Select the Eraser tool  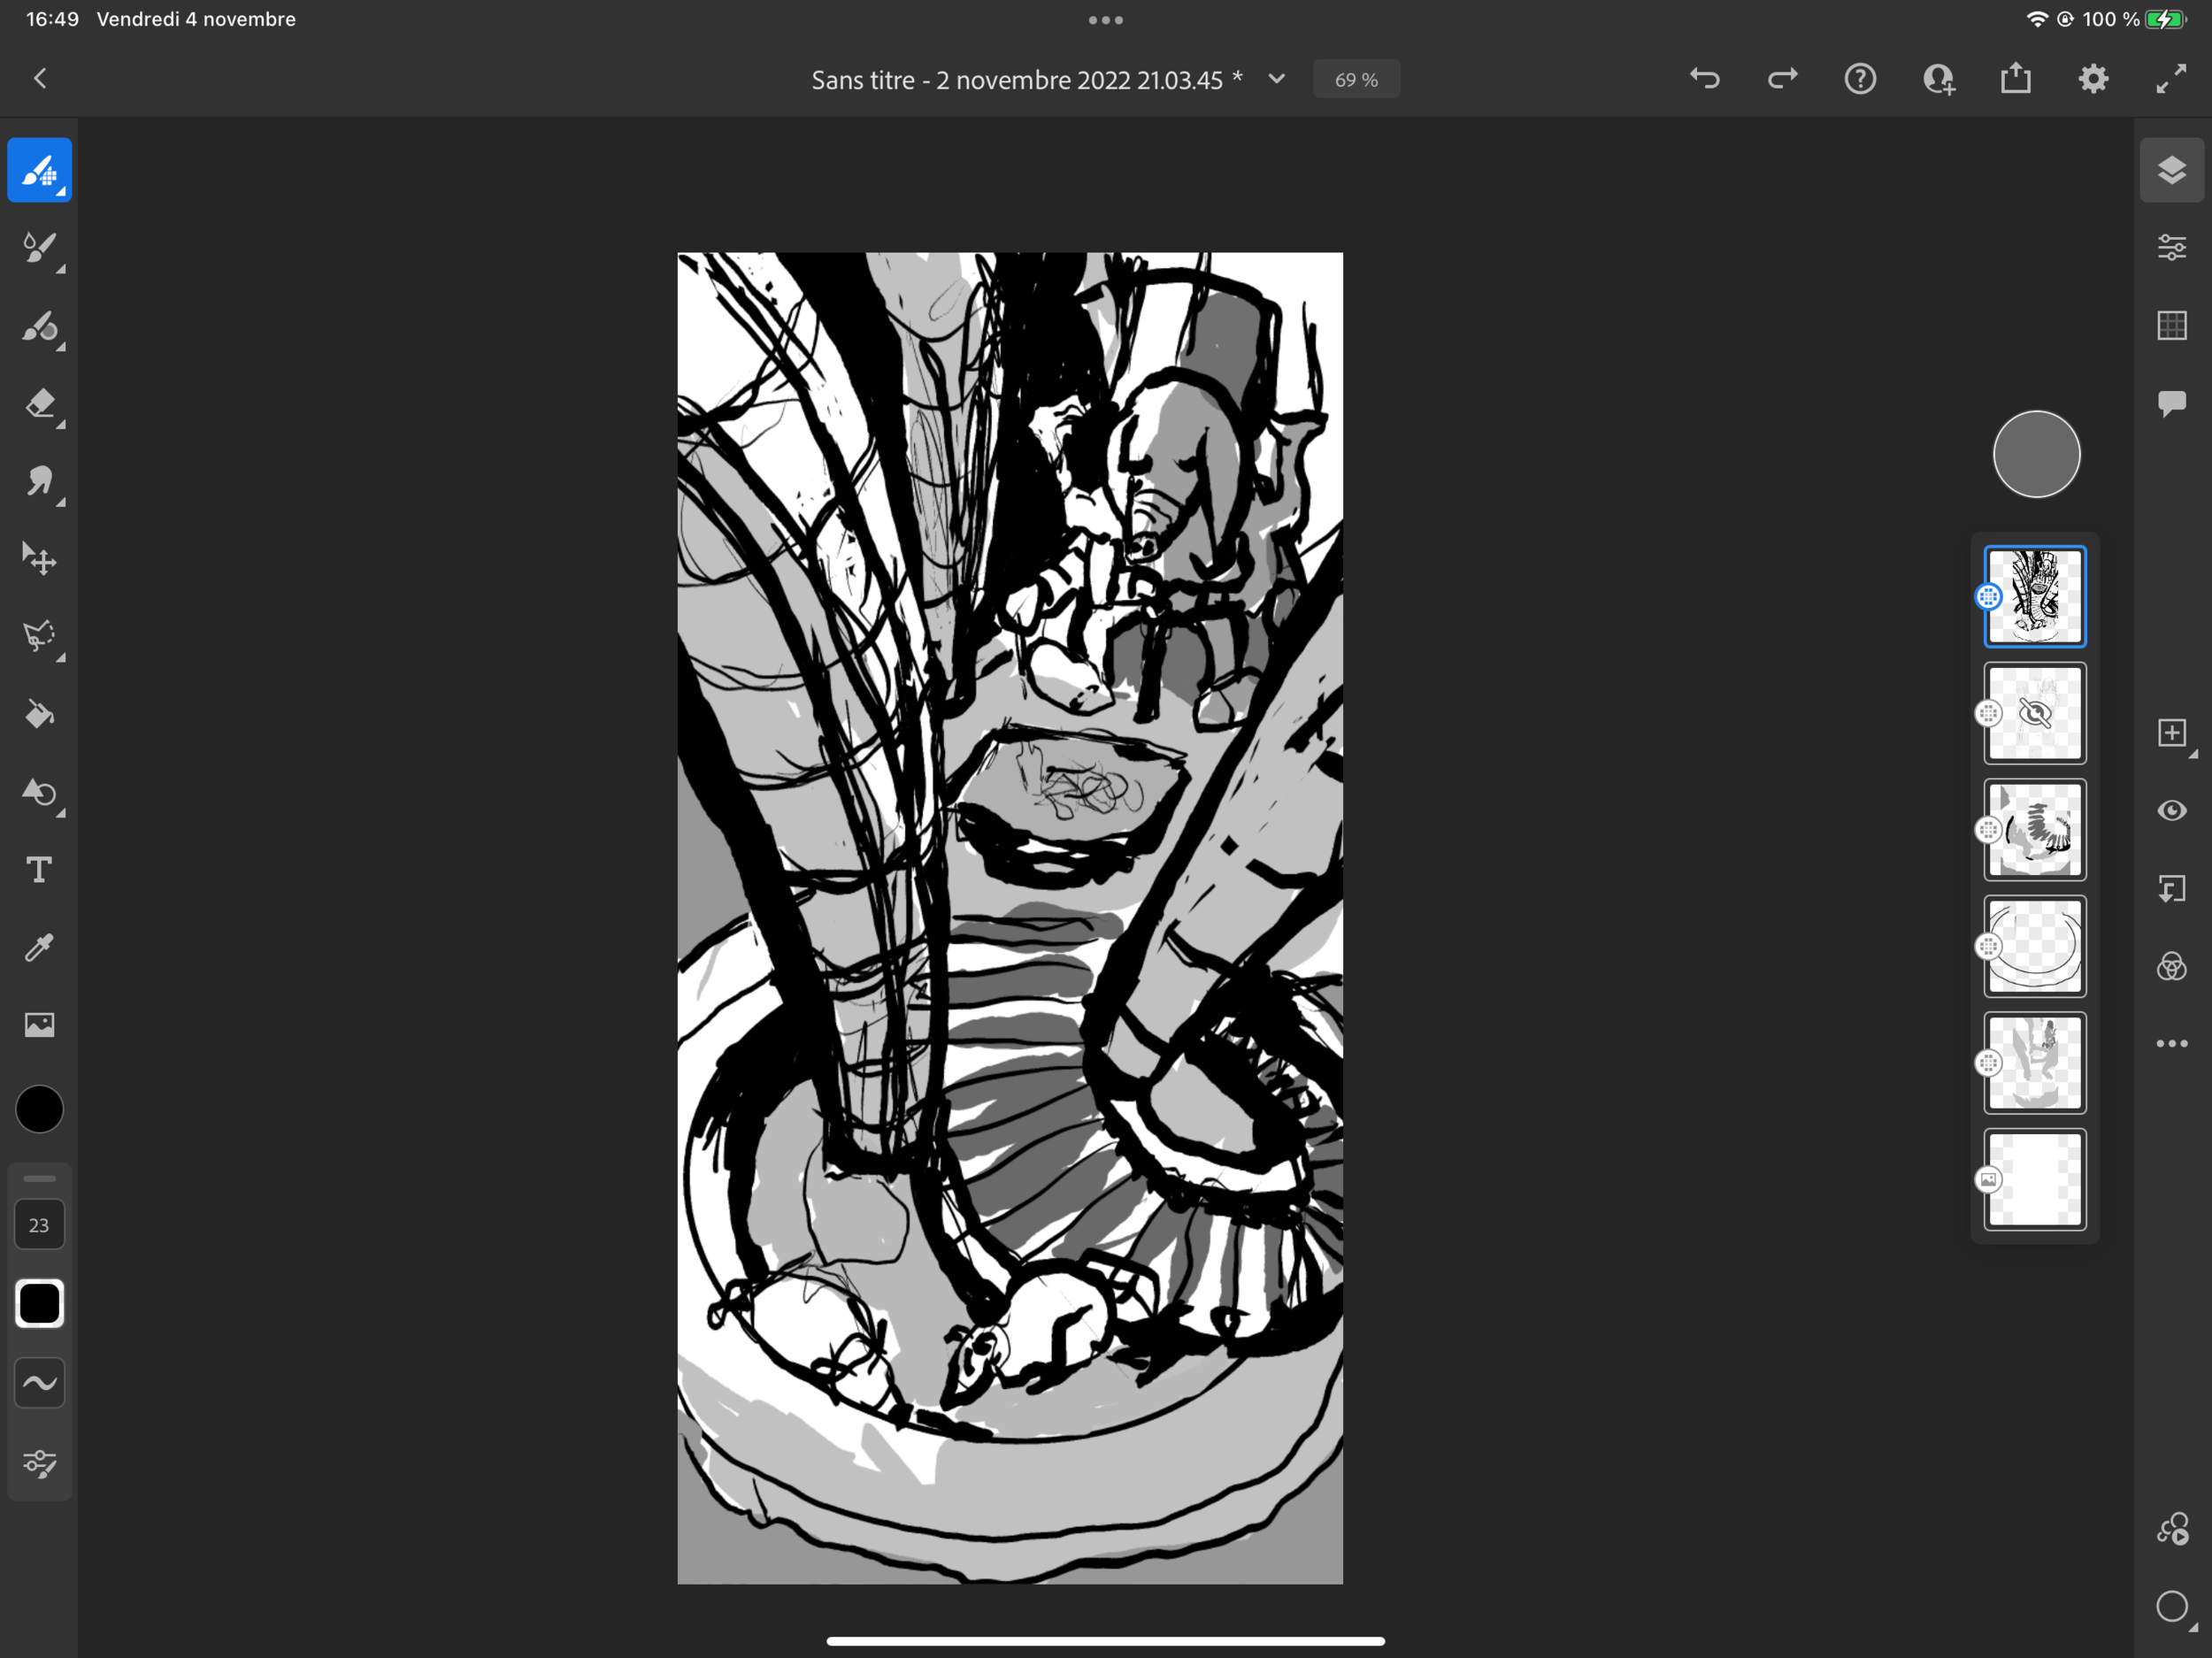39,404
